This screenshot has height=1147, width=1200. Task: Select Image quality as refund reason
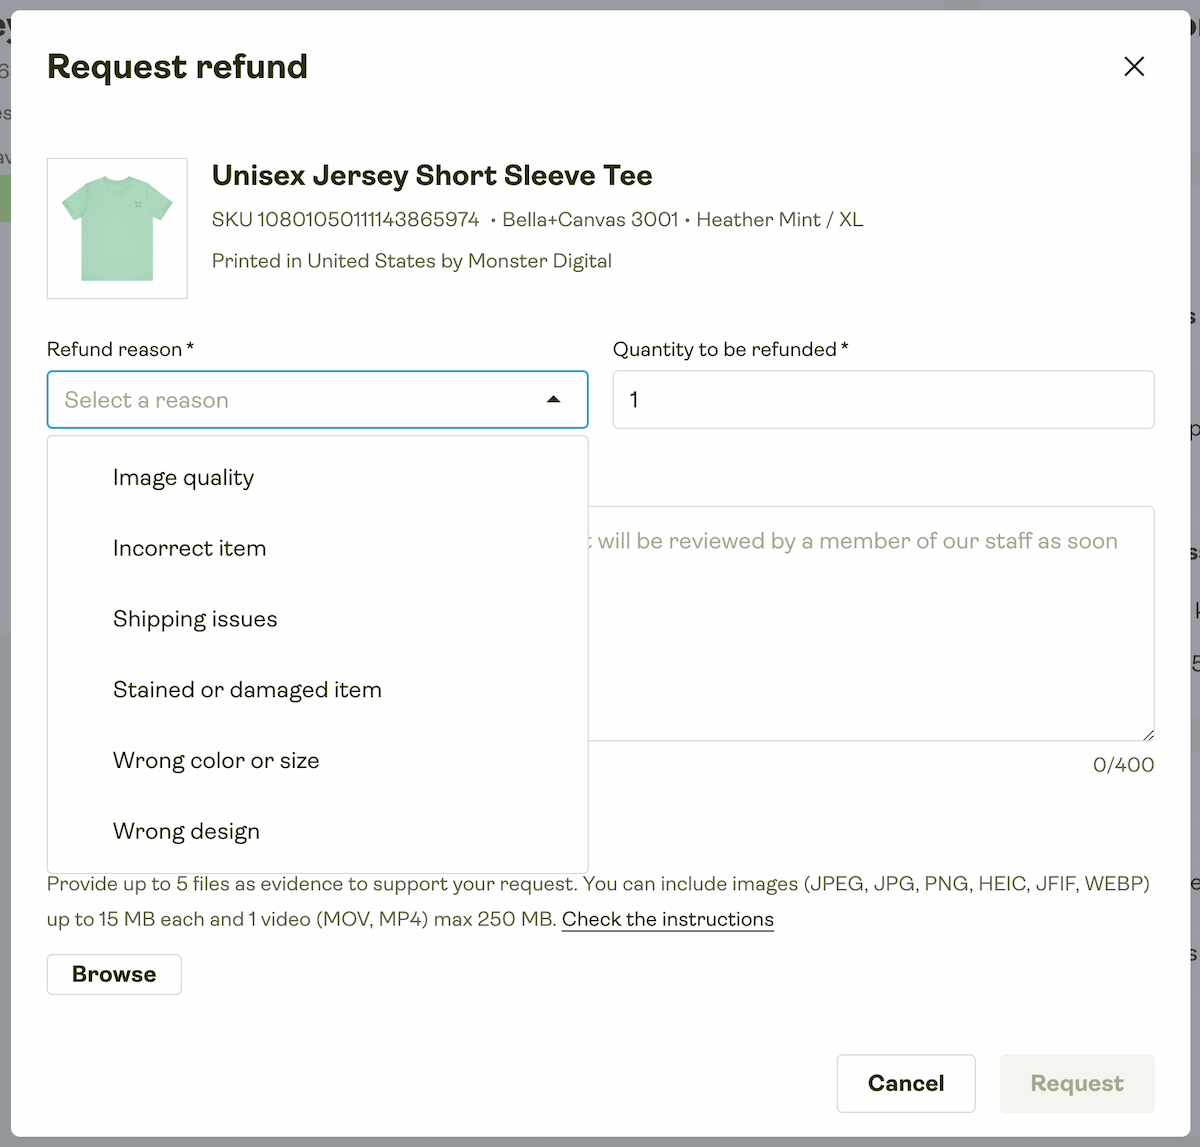[183, 477]
